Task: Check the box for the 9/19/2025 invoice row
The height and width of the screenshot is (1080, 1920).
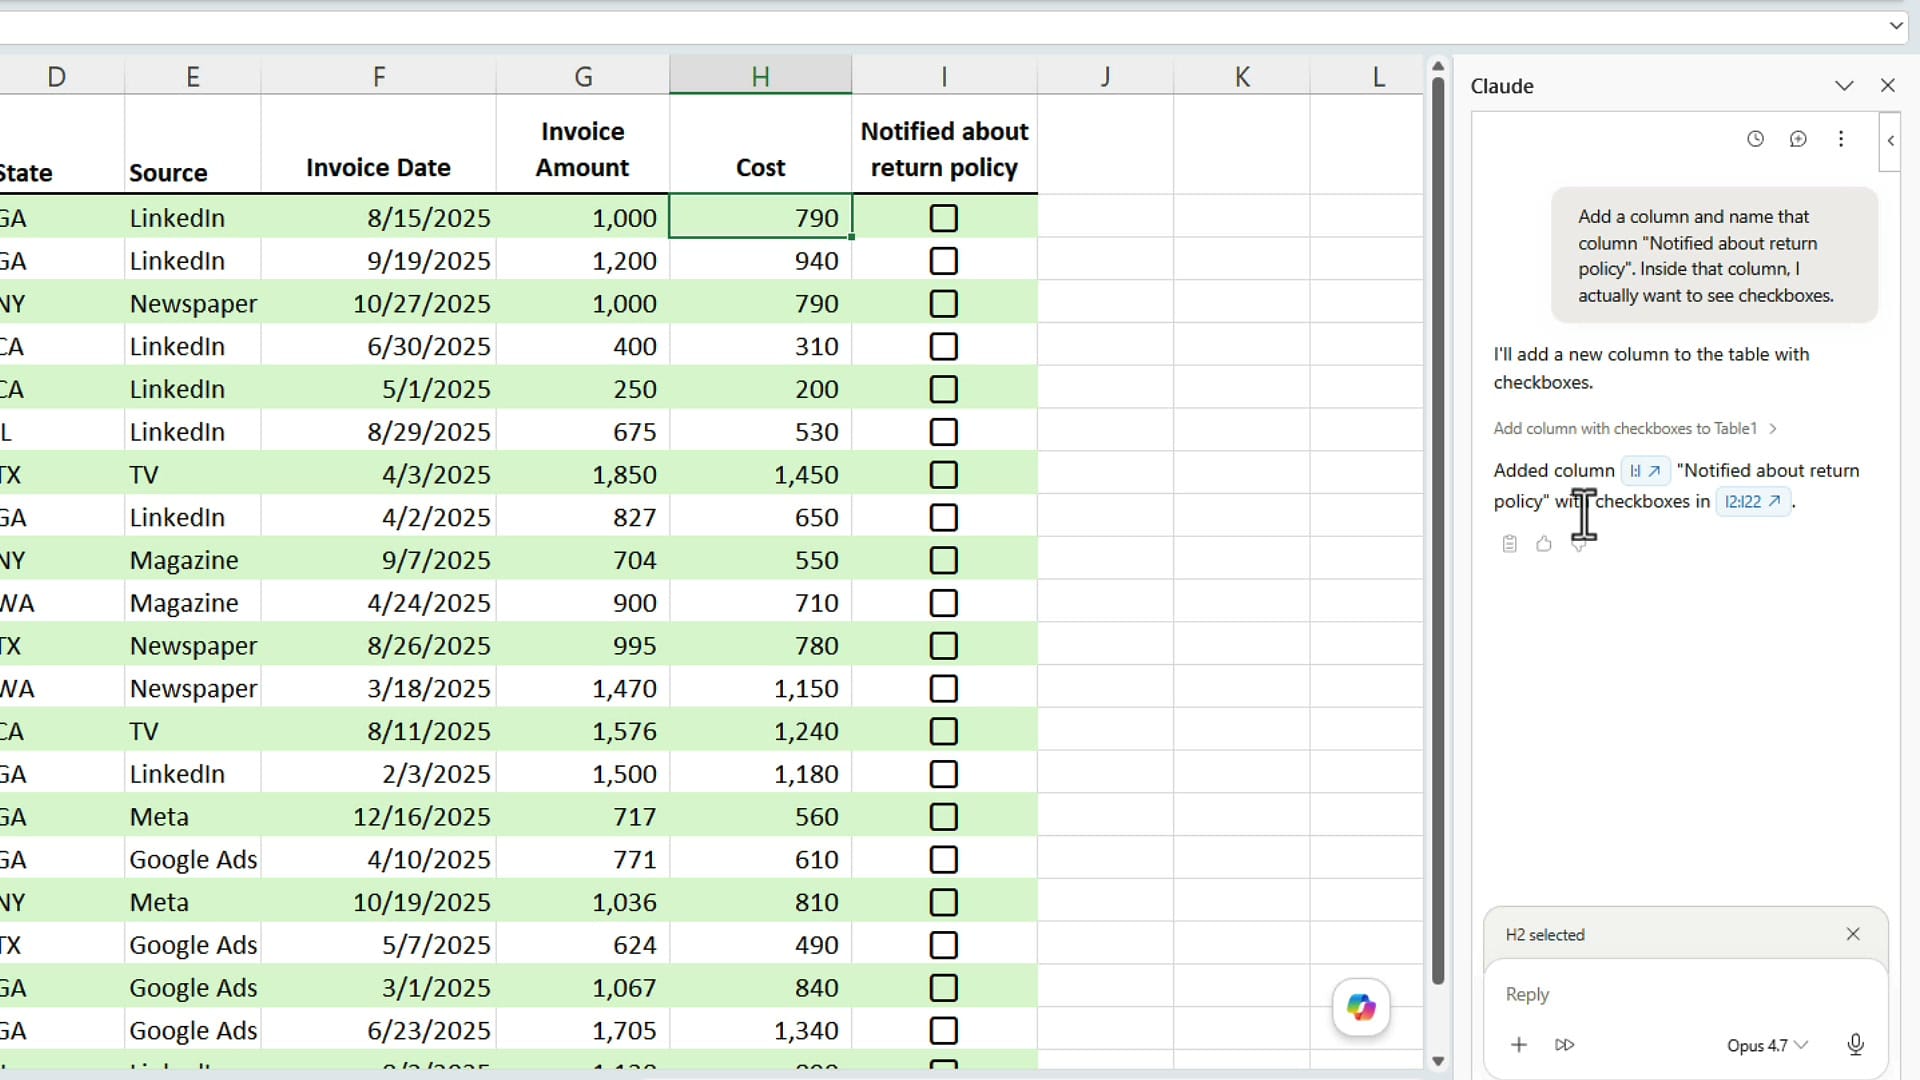Action: click(x=943, y=261)
